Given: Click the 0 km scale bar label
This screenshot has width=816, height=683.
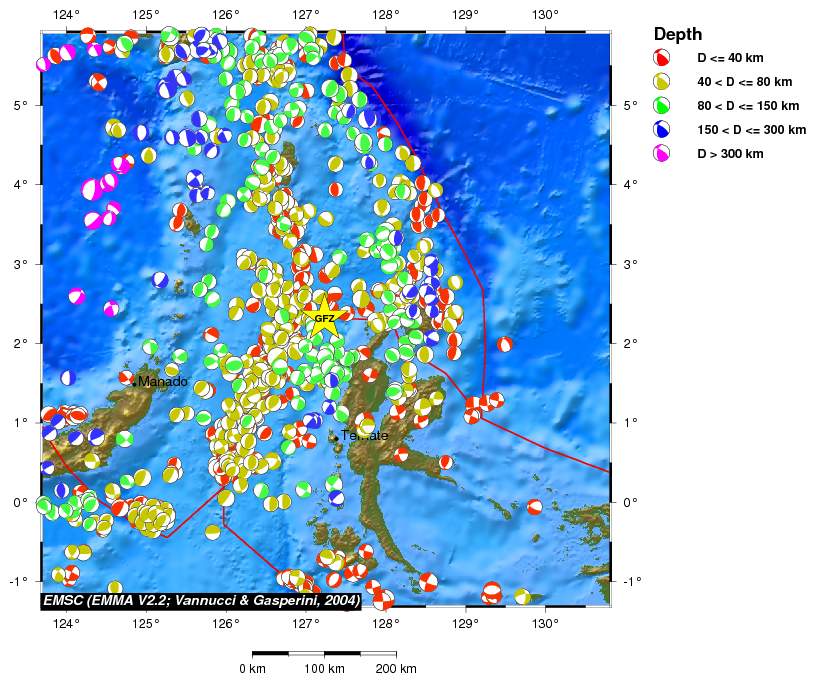Looking at the screenshot, I should pos(252,668).
